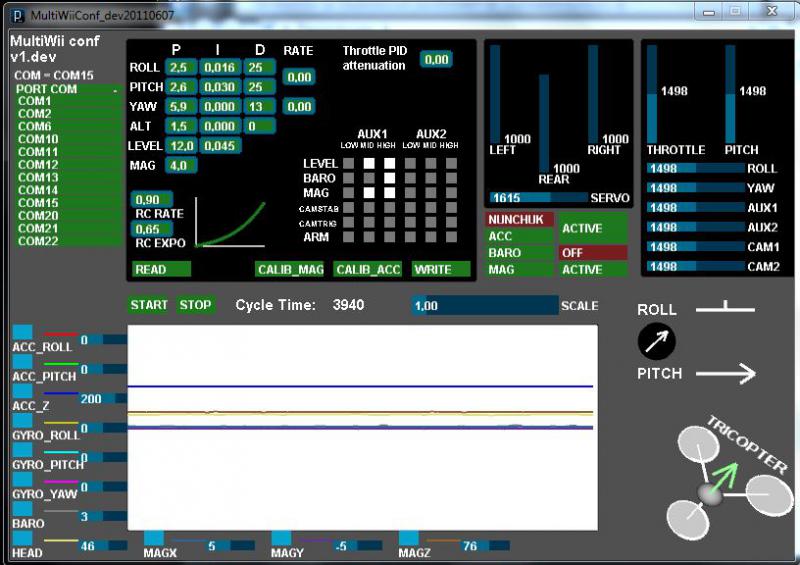Image resolution: width=800 pixels, height=565 pixels.
Task: Click the RC expo curve graph
Action: 230,222
